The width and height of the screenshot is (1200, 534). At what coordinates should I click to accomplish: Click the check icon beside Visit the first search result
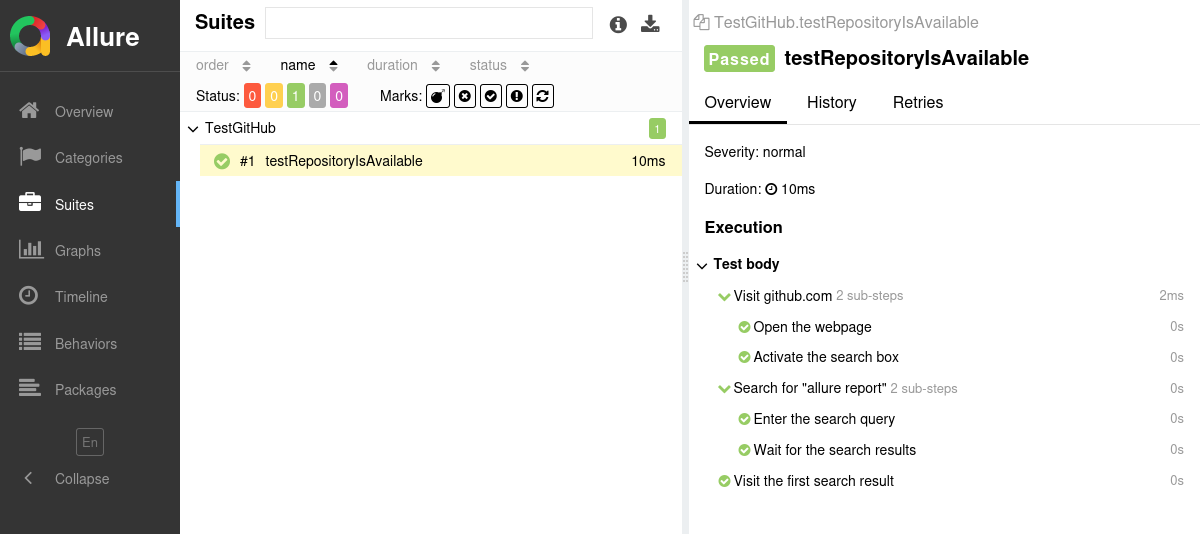[x=724, y=481]
